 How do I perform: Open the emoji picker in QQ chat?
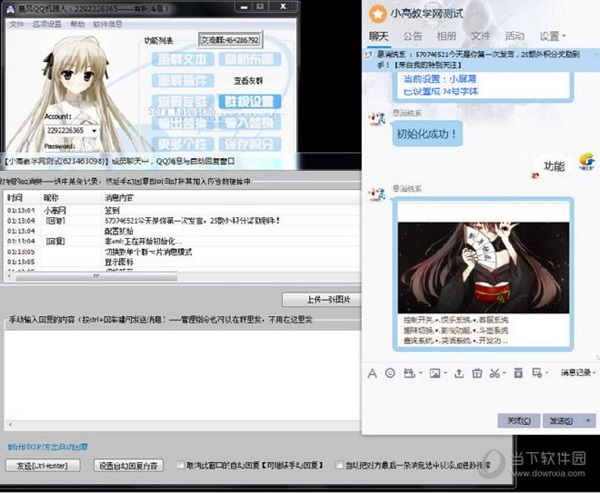(x=390, y=373)
